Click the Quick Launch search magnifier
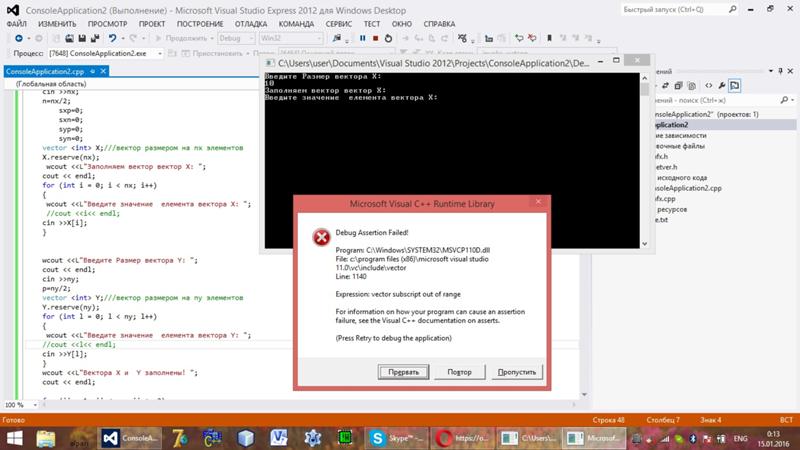This screenshot has width=800, height=450. tap(733, 9)
